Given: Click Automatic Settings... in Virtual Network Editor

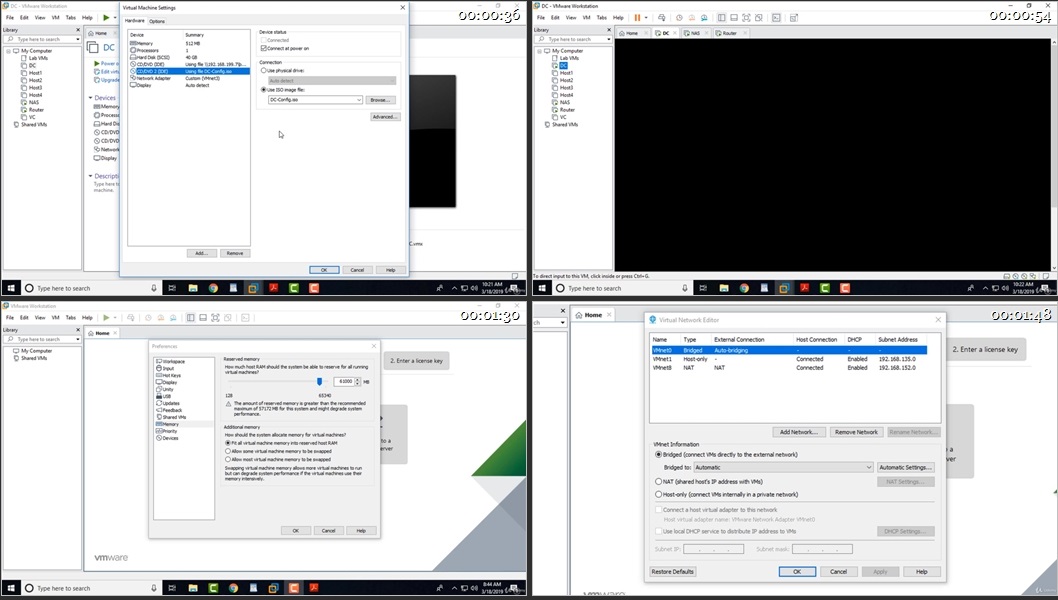Looking at the screenshot, I should click(x=906, y=467).
